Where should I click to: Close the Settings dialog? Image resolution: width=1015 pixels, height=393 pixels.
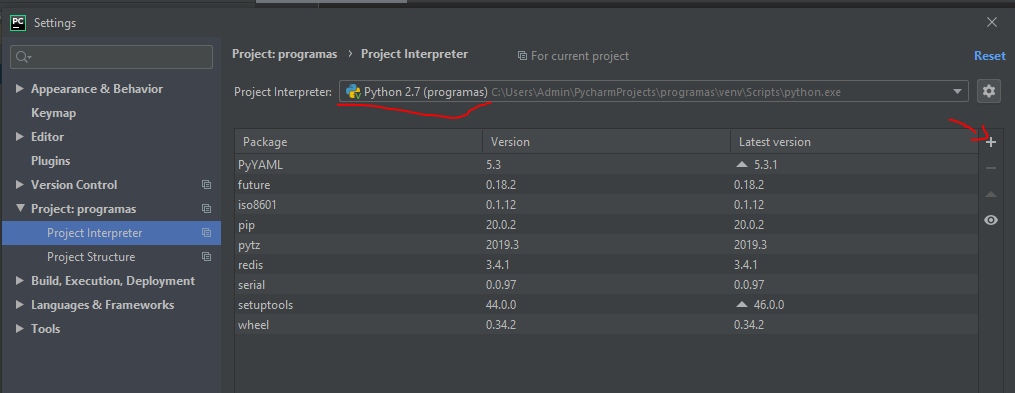point(992,23)
